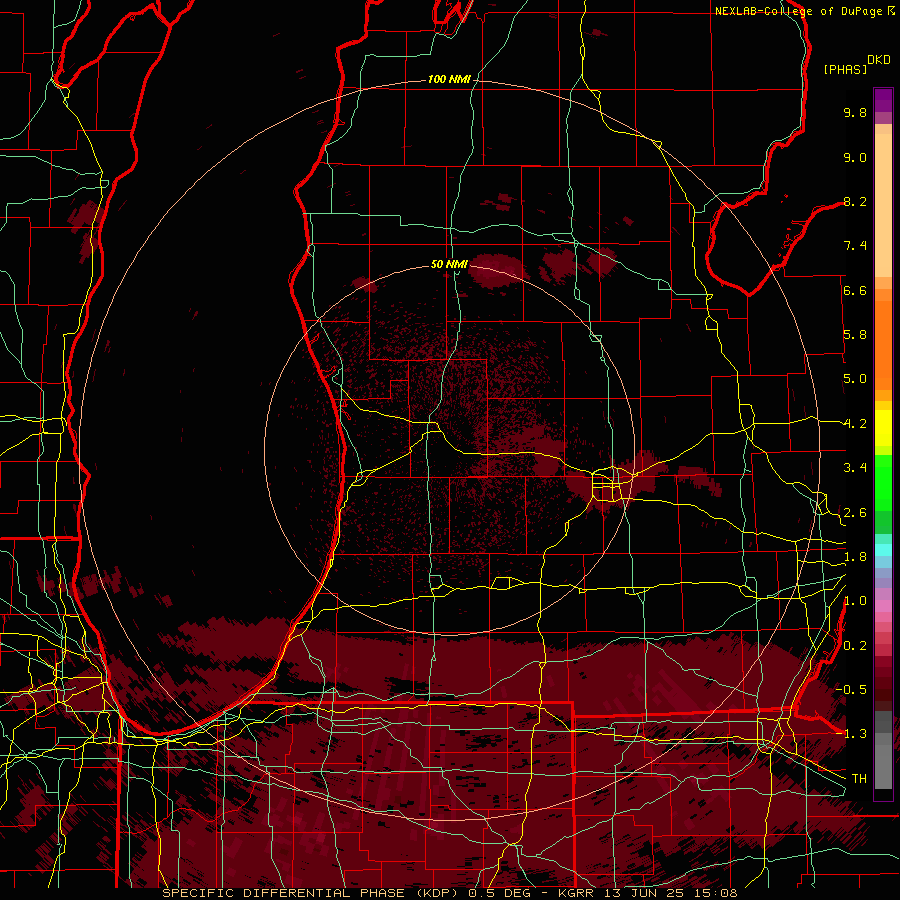The height and width of the screenshot is (900, 900).
Task: Click the 'TH' threshold label on the scale
Action: (x=859, y=779)
